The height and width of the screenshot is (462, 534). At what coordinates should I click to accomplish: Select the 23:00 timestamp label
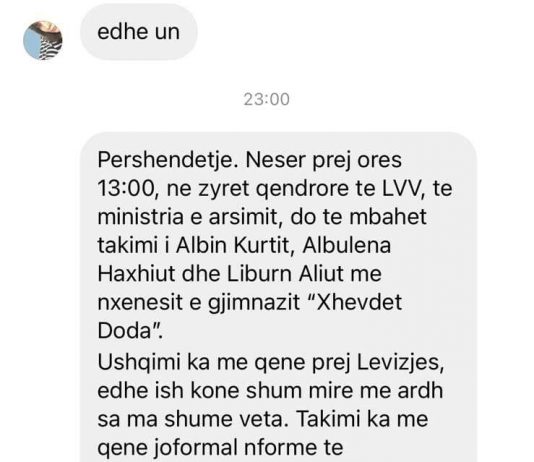coord(266,99)
